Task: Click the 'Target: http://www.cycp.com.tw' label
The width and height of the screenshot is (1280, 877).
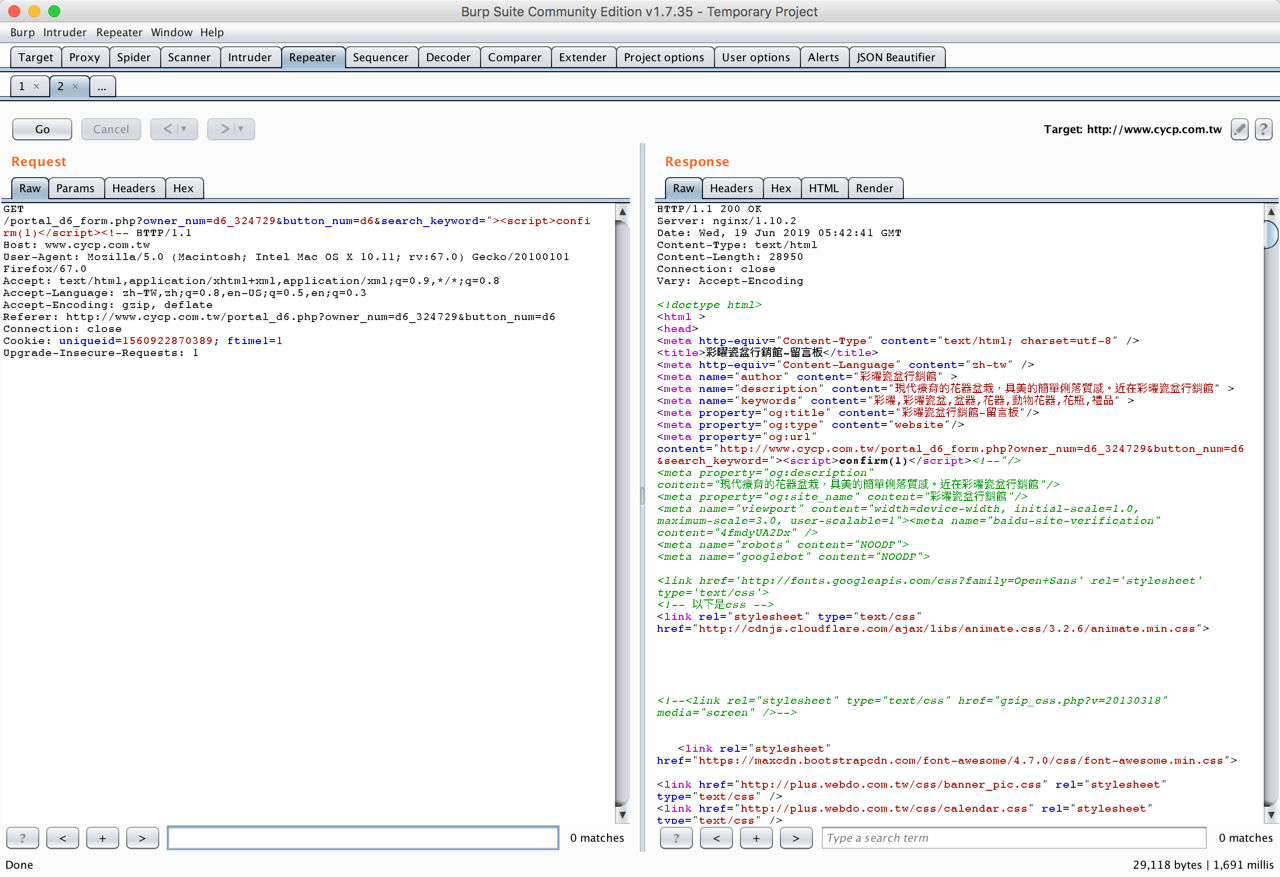Action: click(x=1133, y=129)
